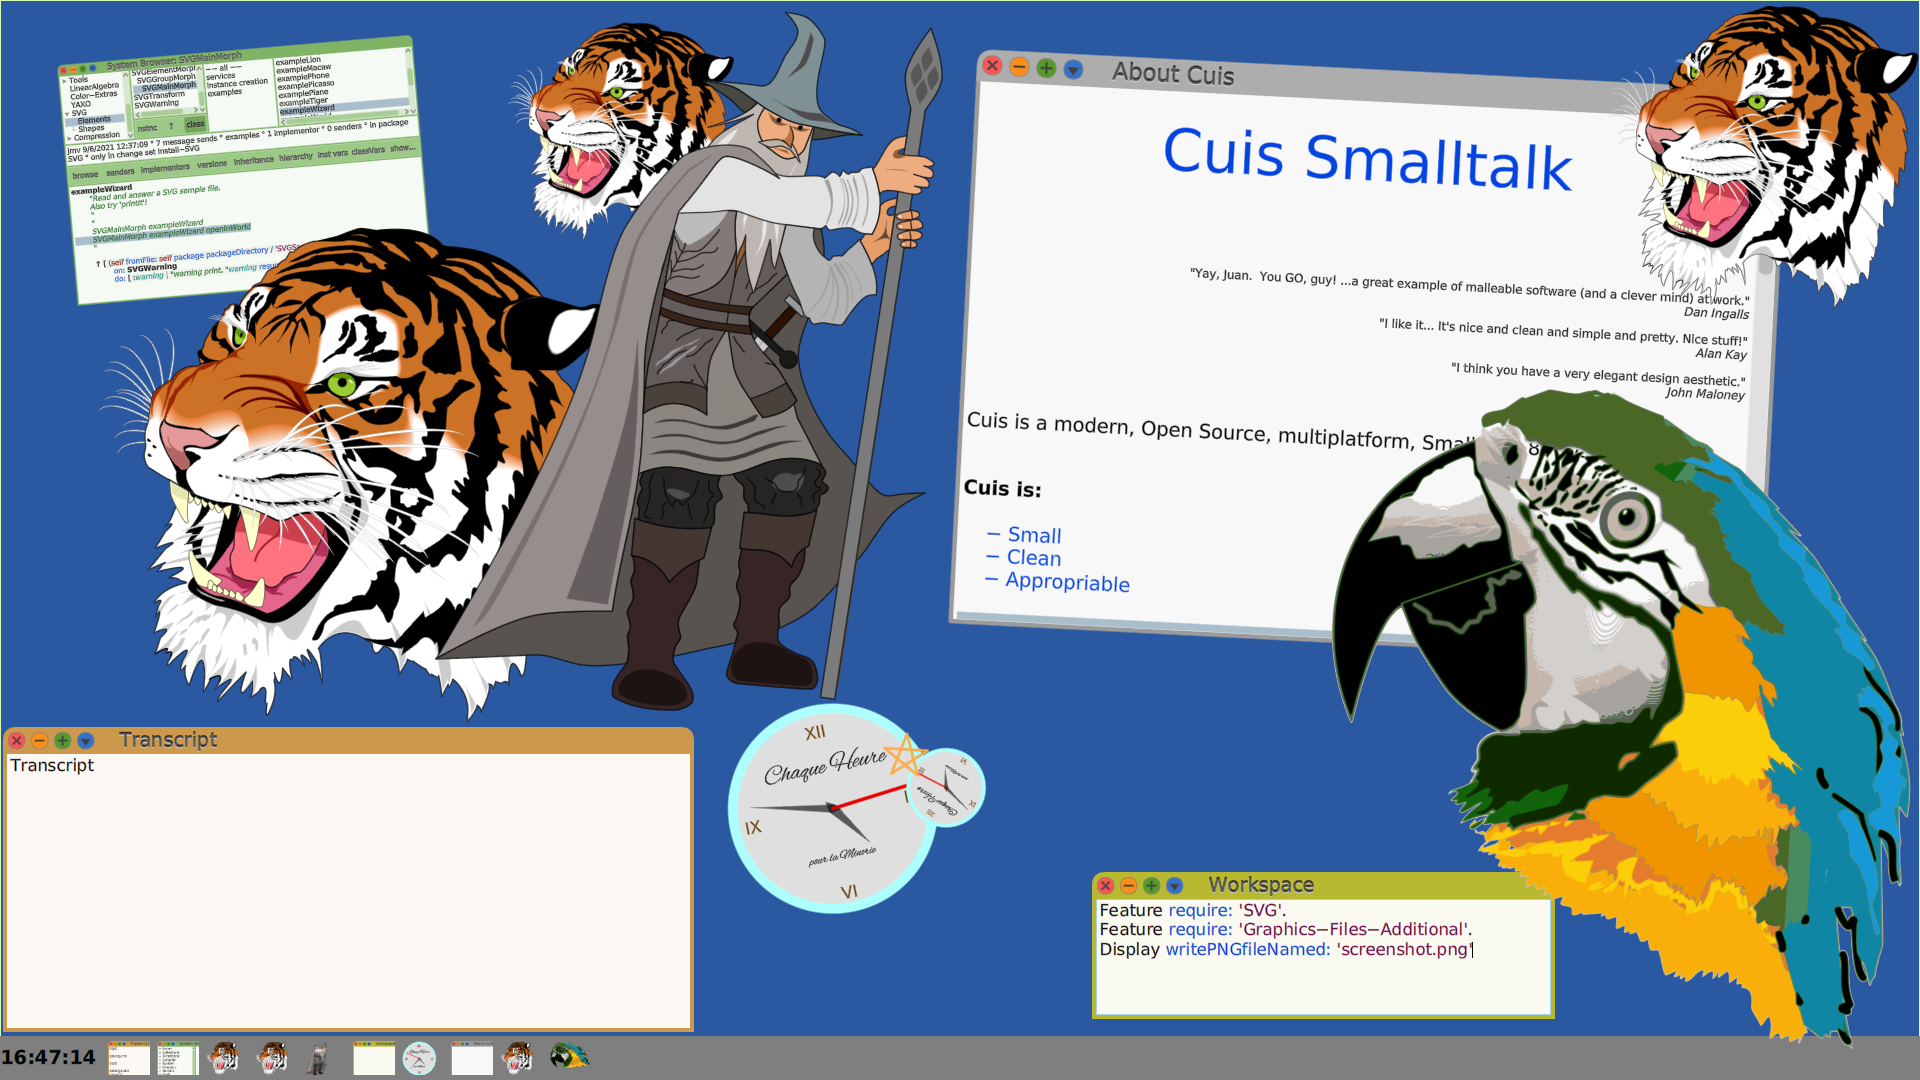Select the macaw parrot icon in taskbar
This screenshot has width=1920, height=1080.
coord(570,1056)
